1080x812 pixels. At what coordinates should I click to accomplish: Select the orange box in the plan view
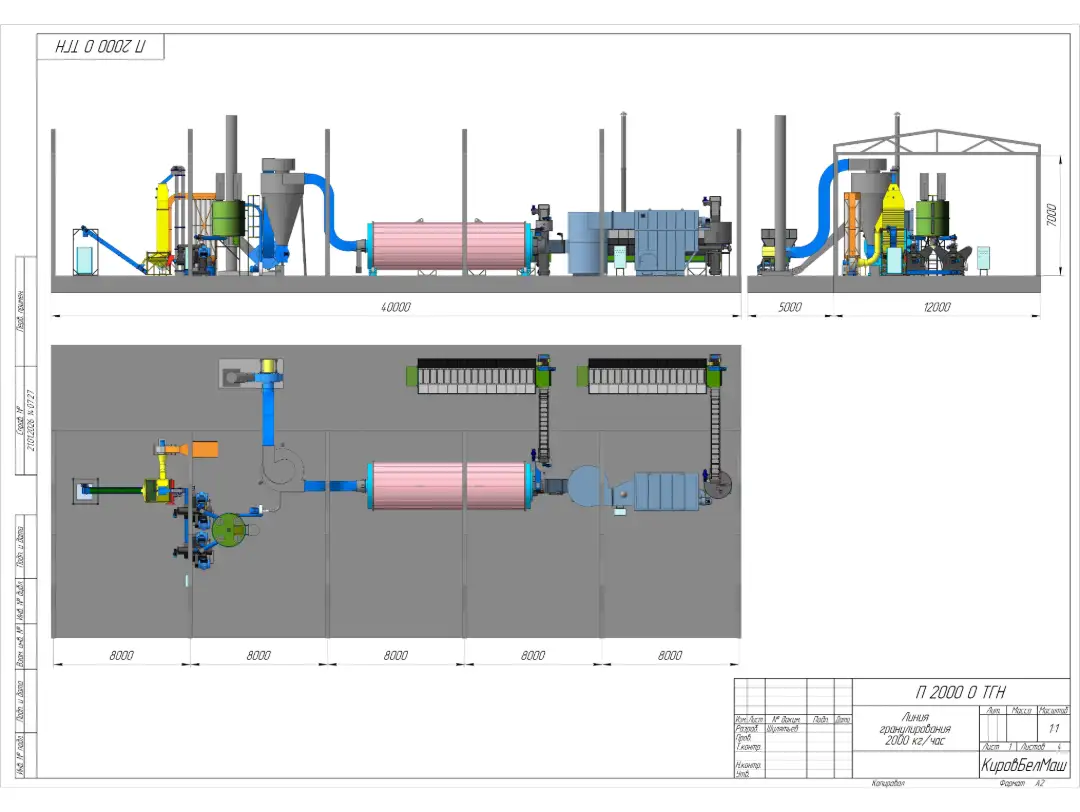(205, 449)
